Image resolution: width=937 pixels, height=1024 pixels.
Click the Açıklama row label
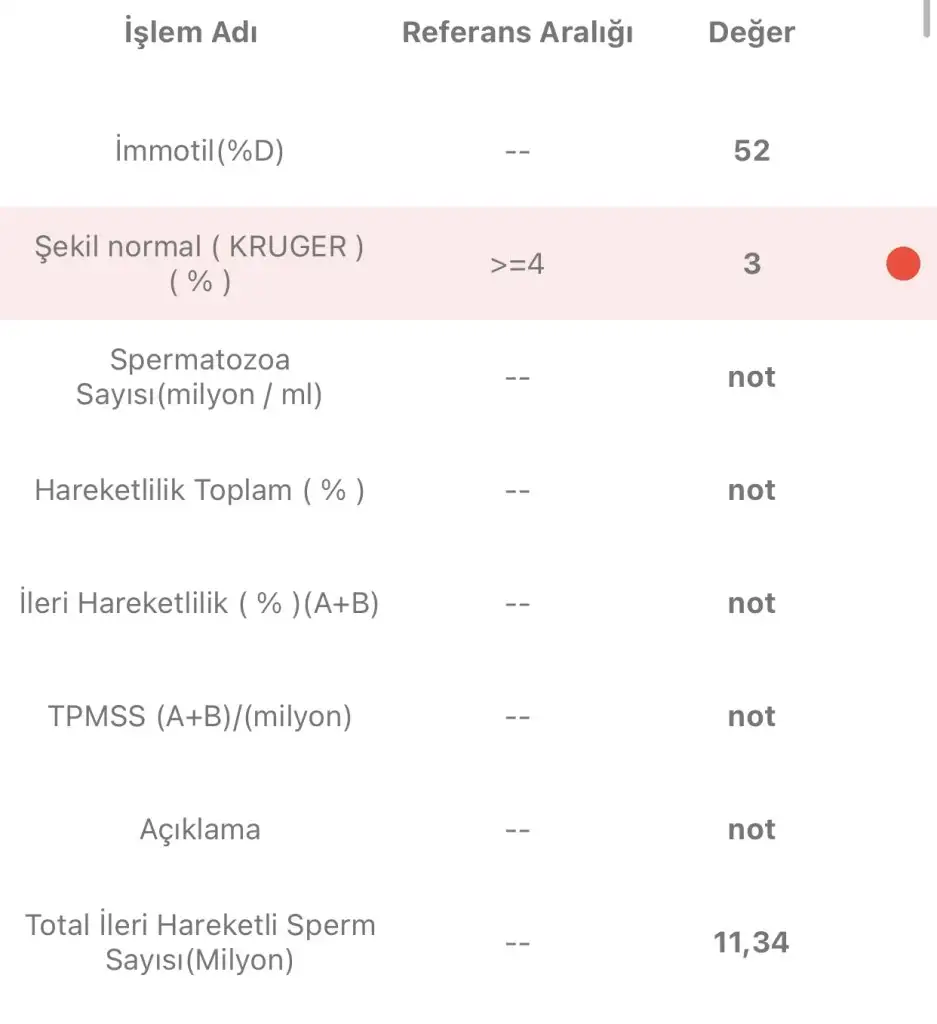pyautogui.click(x=200, y=829)
